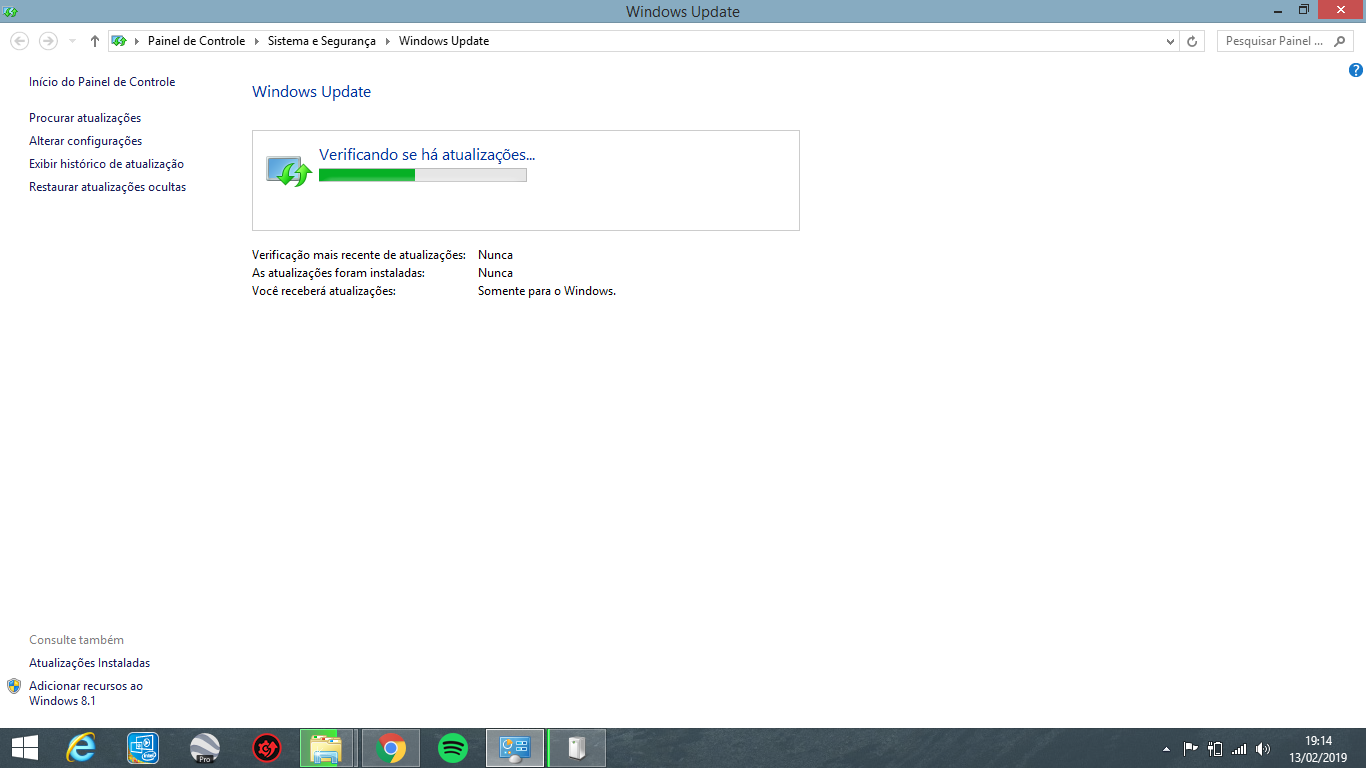Click the Windows Update sync arrows icon
The height and width of the screenshot is (768, 1366).
[289, 170]
